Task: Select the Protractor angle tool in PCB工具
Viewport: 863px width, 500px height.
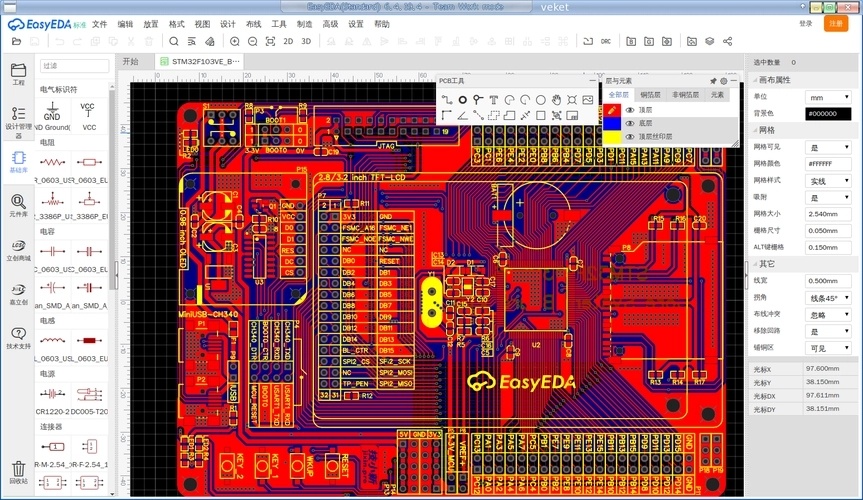Action: pyautogui.click(x=462, y=115)
